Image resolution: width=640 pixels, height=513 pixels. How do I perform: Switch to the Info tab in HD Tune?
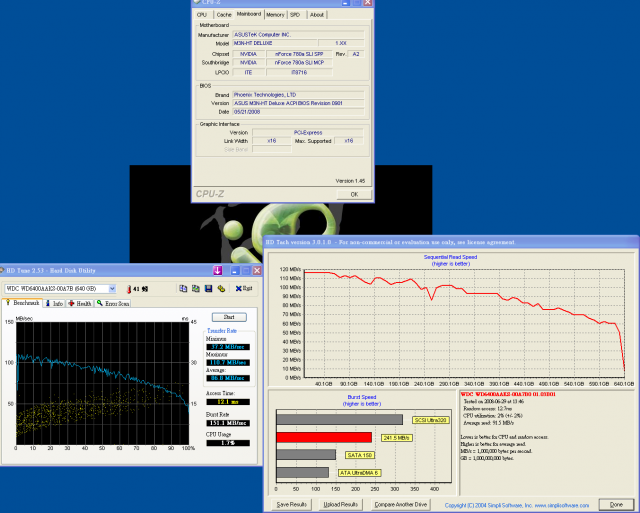pos(54,304)
